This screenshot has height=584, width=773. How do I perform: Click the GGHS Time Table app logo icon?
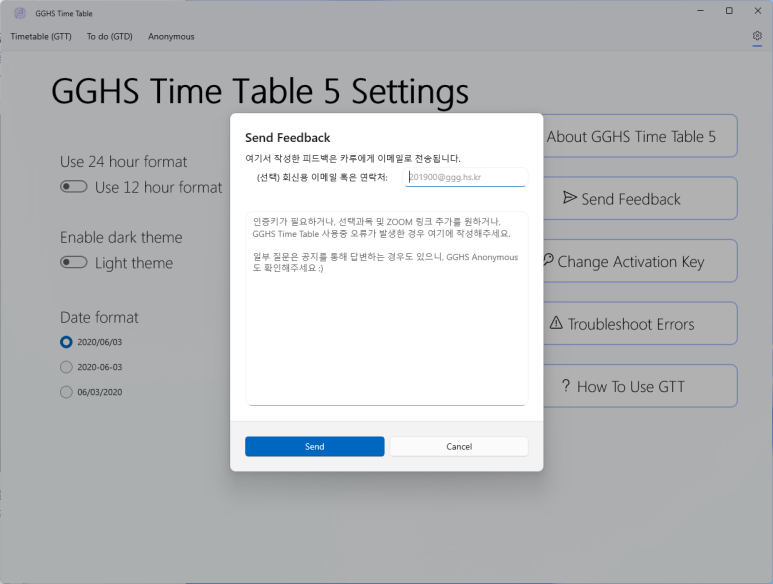[x=20, y=13]
